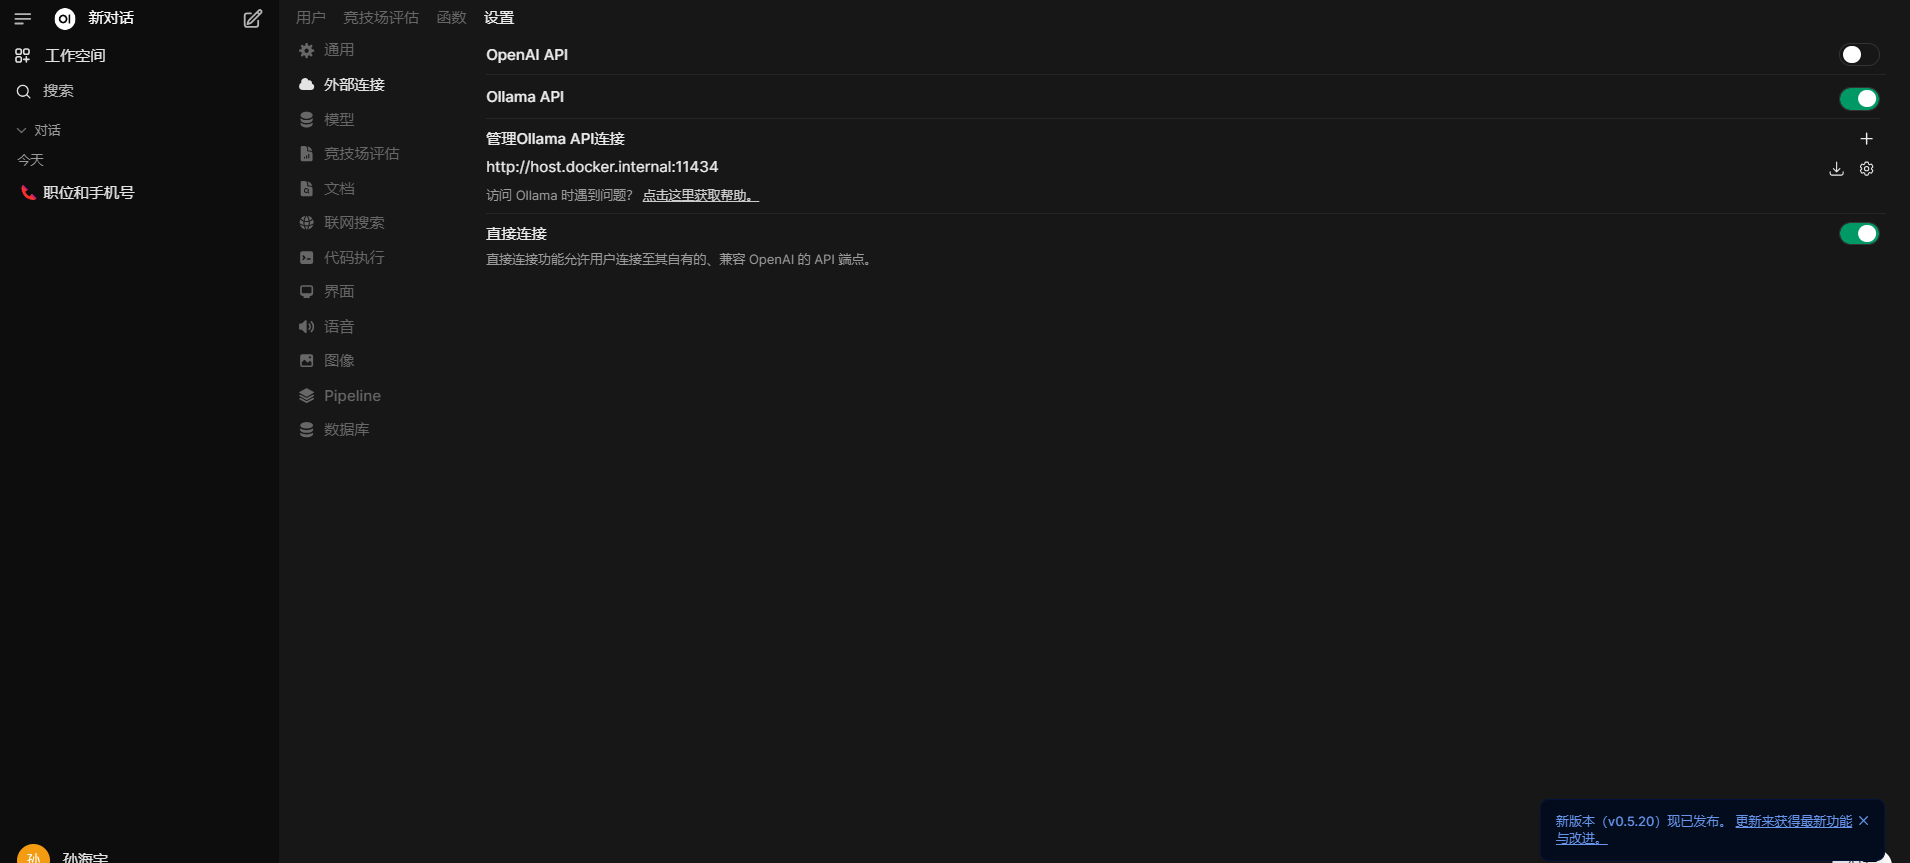Dismiss the new version notification

point(1863,821)
